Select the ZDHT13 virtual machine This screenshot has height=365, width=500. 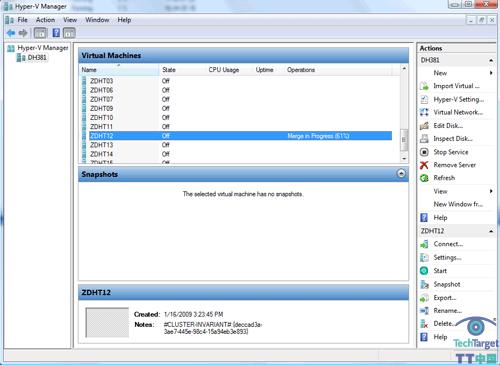point(101,145)
